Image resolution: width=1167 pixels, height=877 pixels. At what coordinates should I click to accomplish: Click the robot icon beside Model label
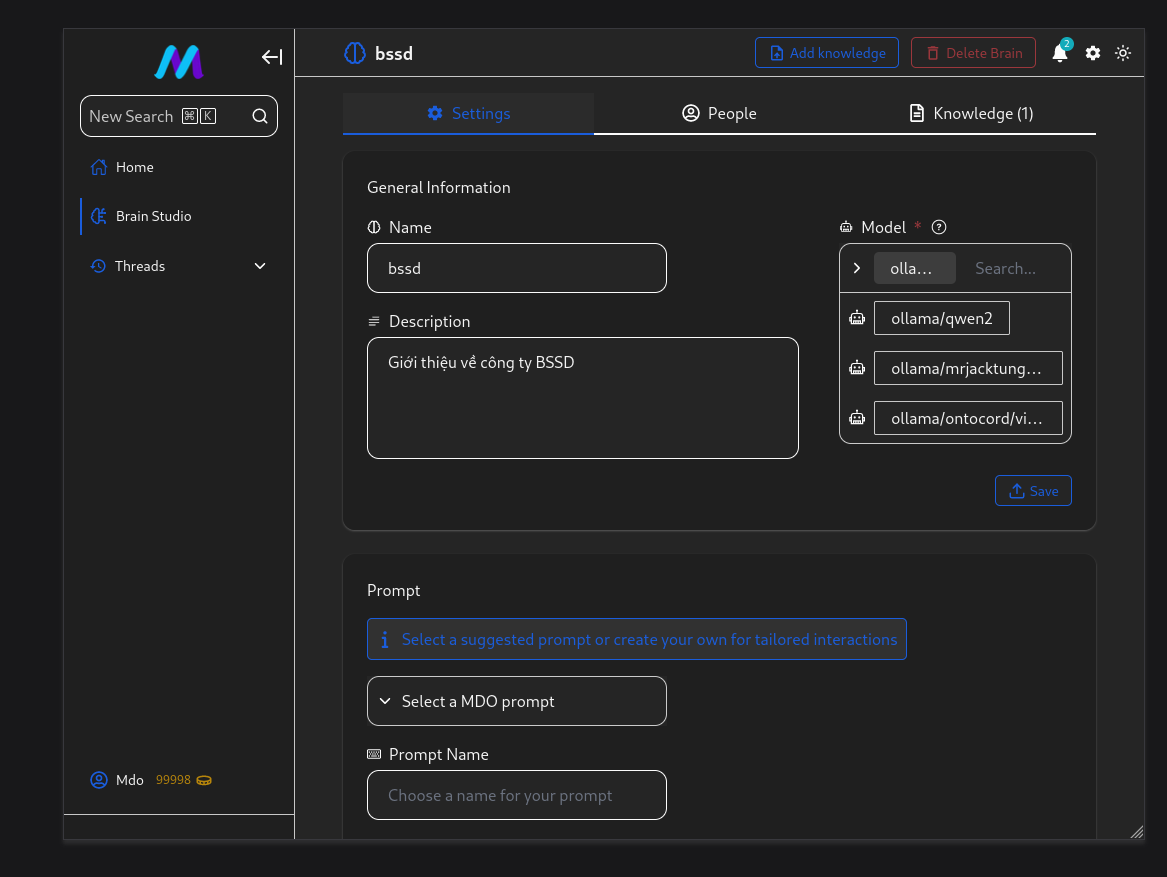click(x=846, y=227)
